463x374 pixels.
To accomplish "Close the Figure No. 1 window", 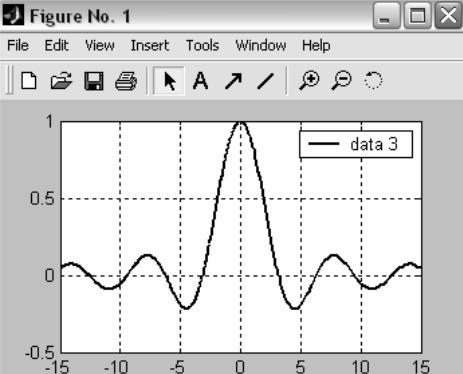I will (448, 16).
